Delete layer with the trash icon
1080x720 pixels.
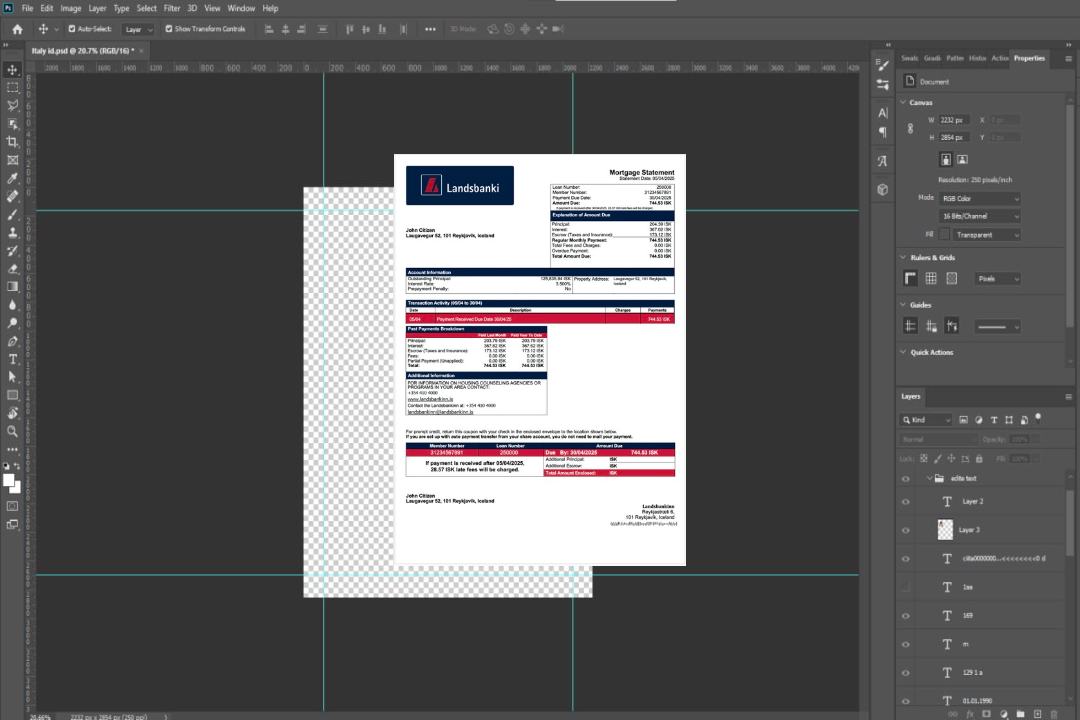pos(1054,714)
